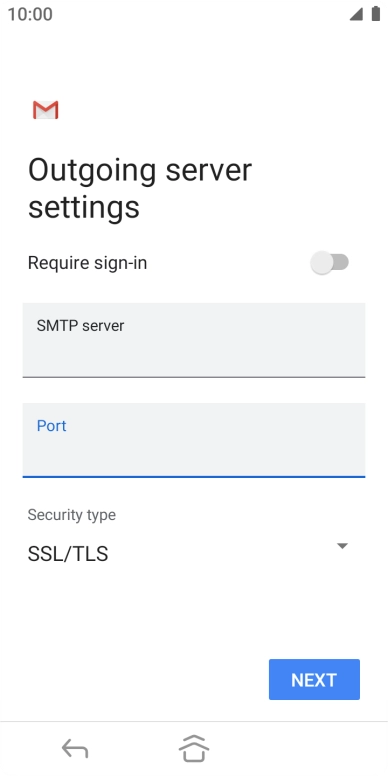Tap the blue Port field label

(51, 426)
